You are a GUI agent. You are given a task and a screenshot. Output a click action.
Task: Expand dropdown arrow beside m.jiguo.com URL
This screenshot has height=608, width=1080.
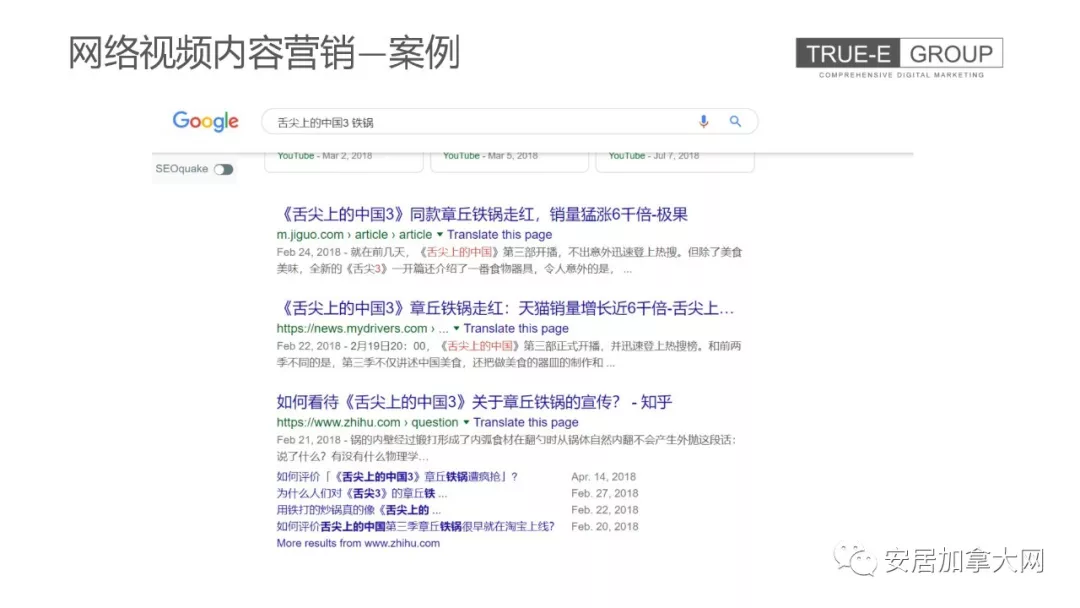click(x=439, y=235)
